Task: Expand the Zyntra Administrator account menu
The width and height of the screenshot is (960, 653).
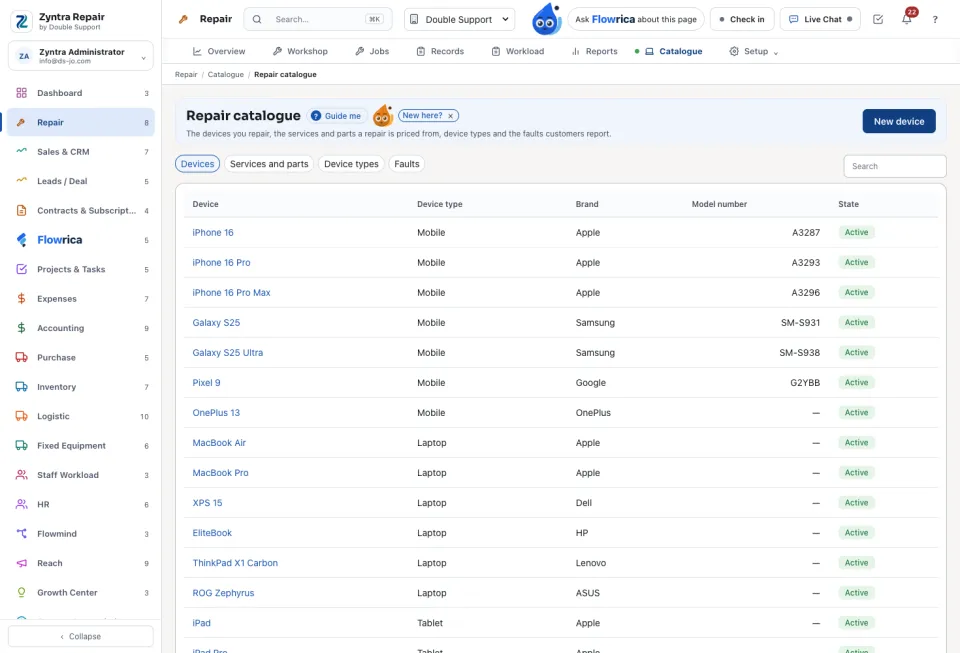Action: [81, 56]
